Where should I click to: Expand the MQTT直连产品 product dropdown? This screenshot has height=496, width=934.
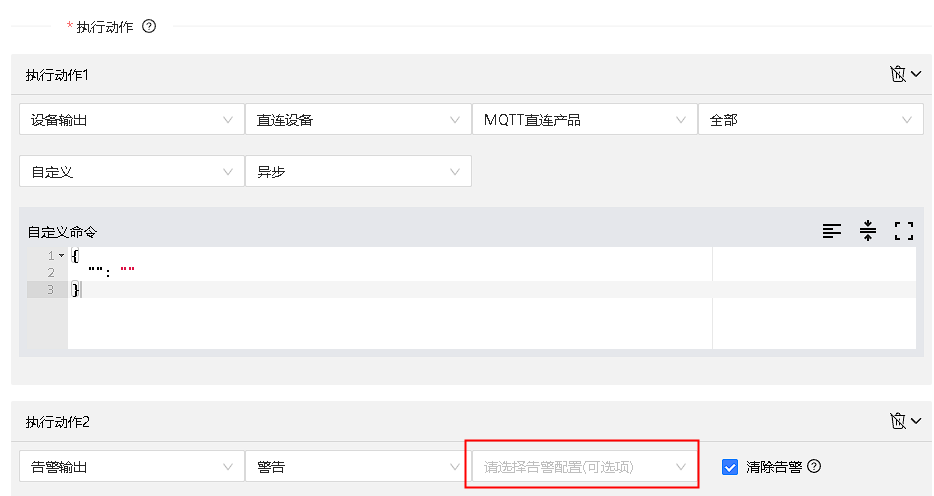click(583, 120)
